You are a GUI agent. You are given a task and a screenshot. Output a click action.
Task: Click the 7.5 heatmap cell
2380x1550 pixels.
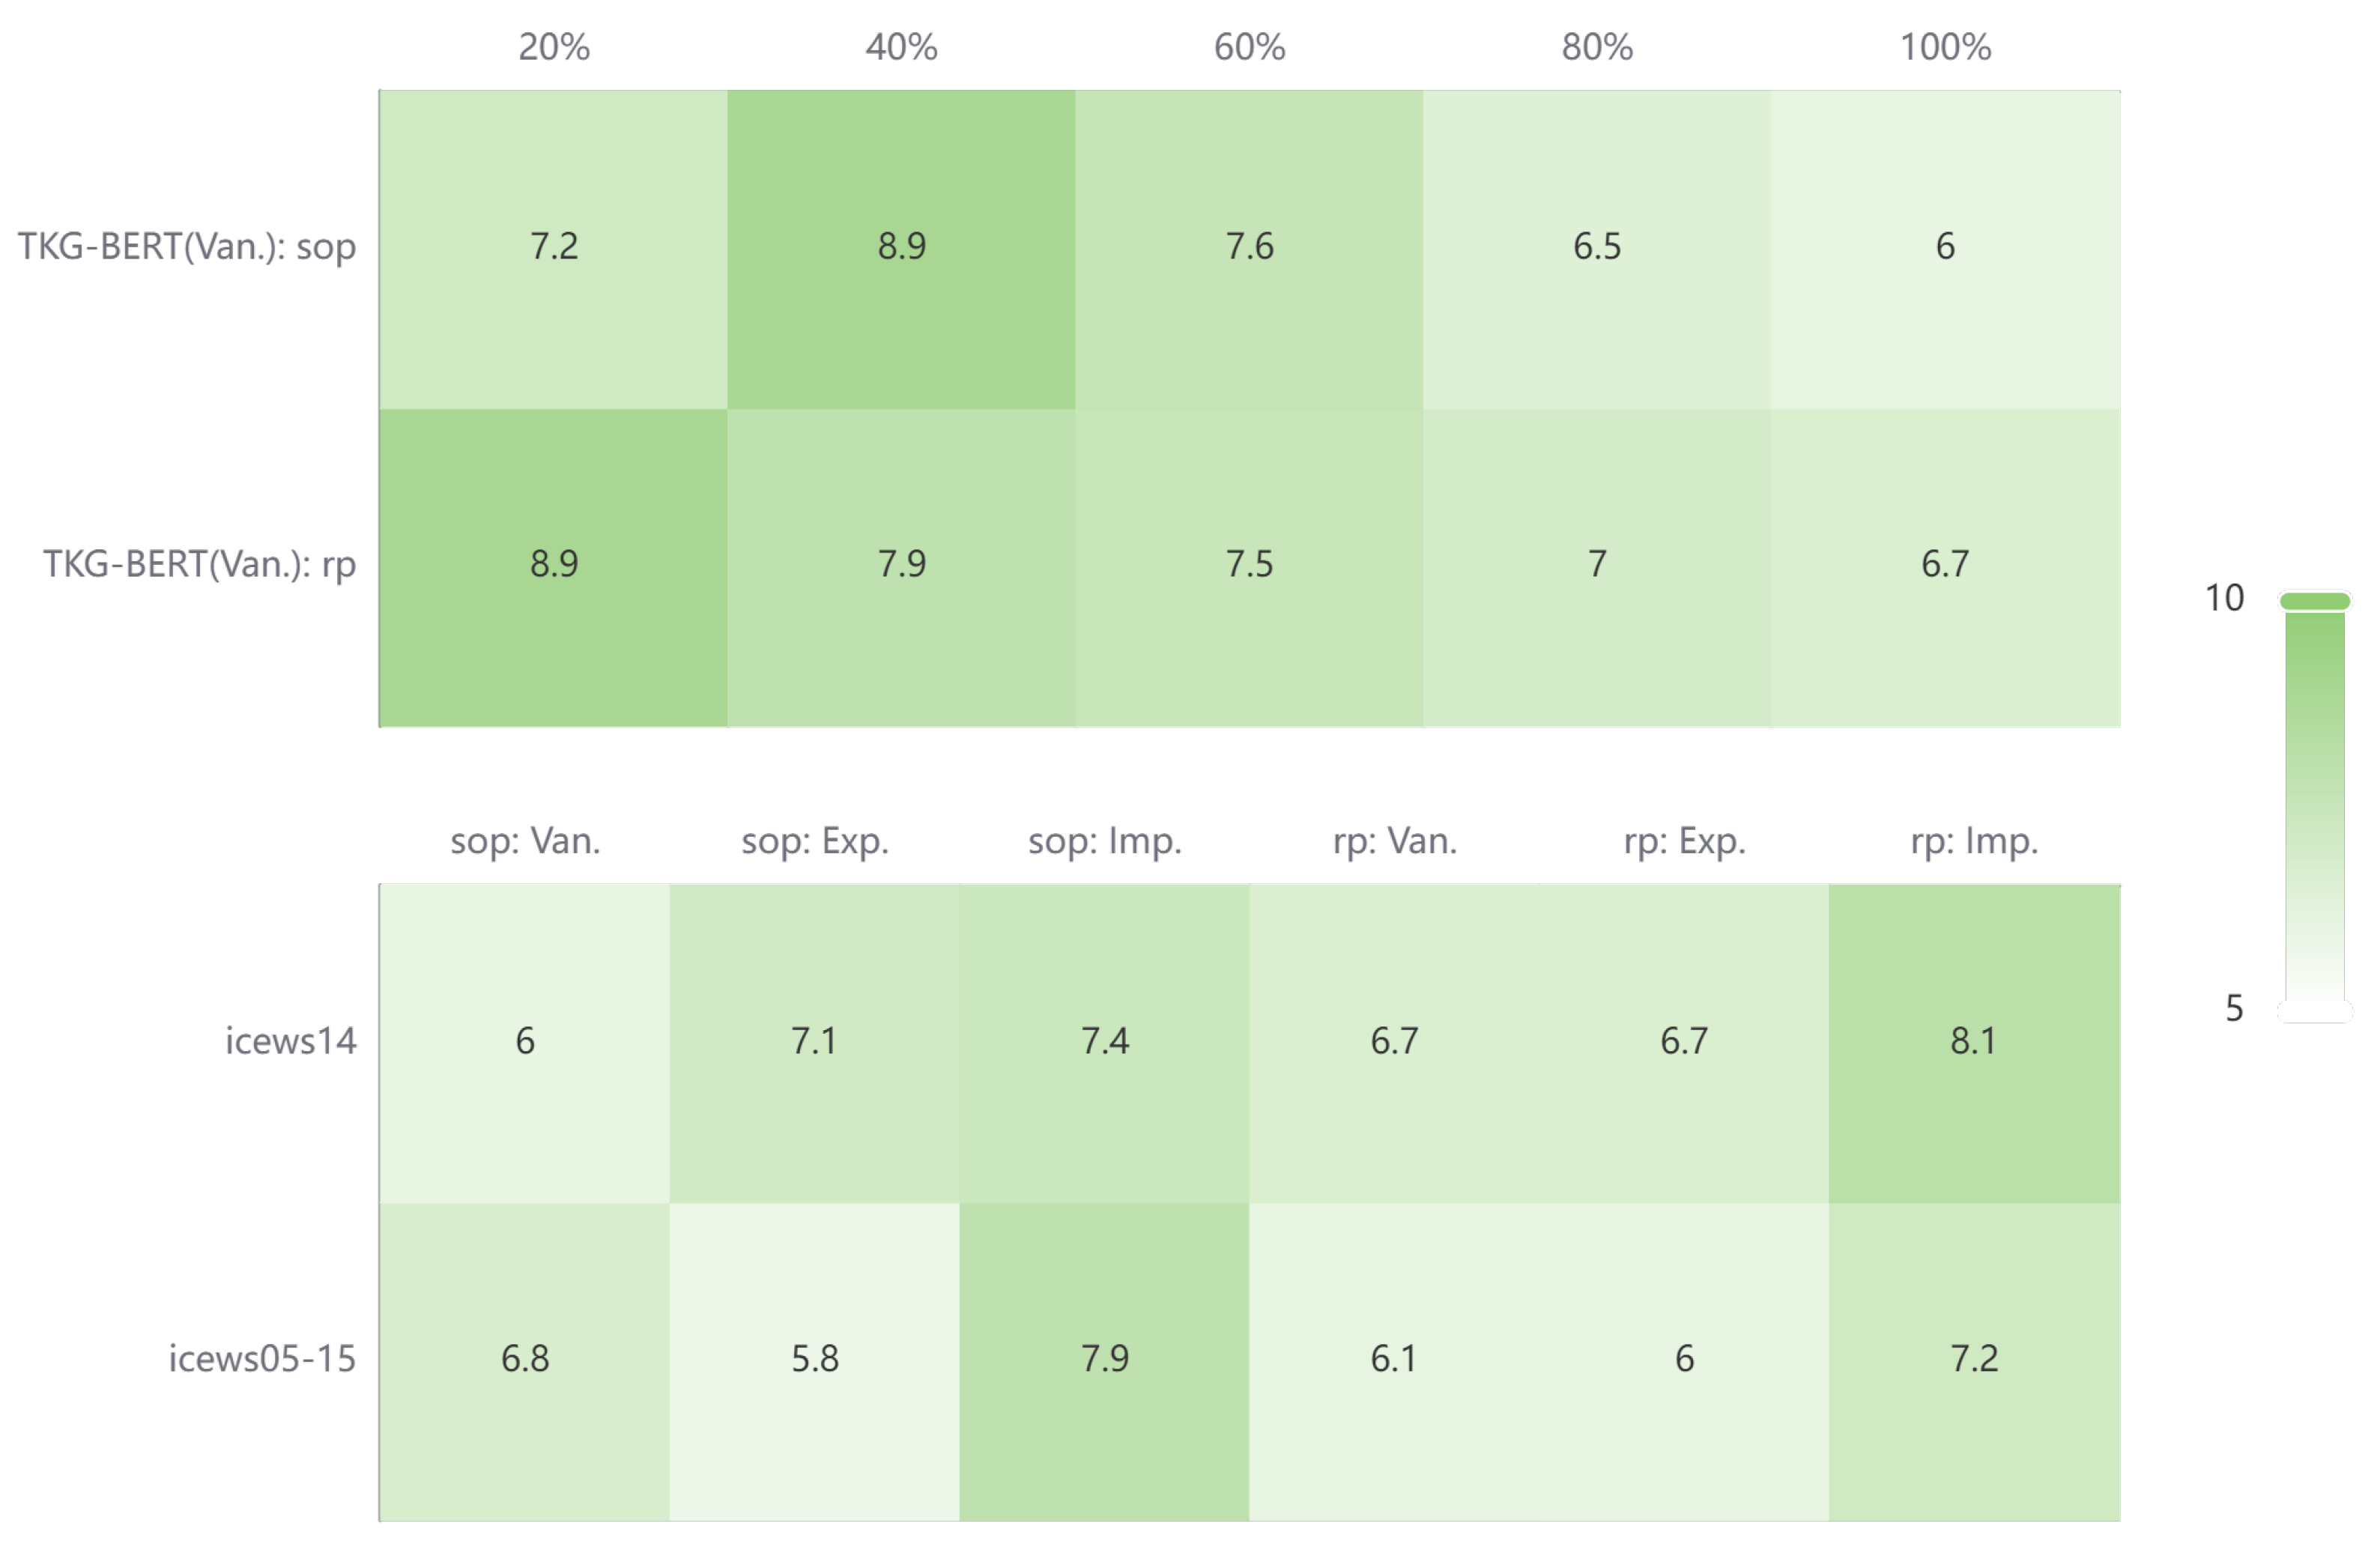coord(1249,566)
